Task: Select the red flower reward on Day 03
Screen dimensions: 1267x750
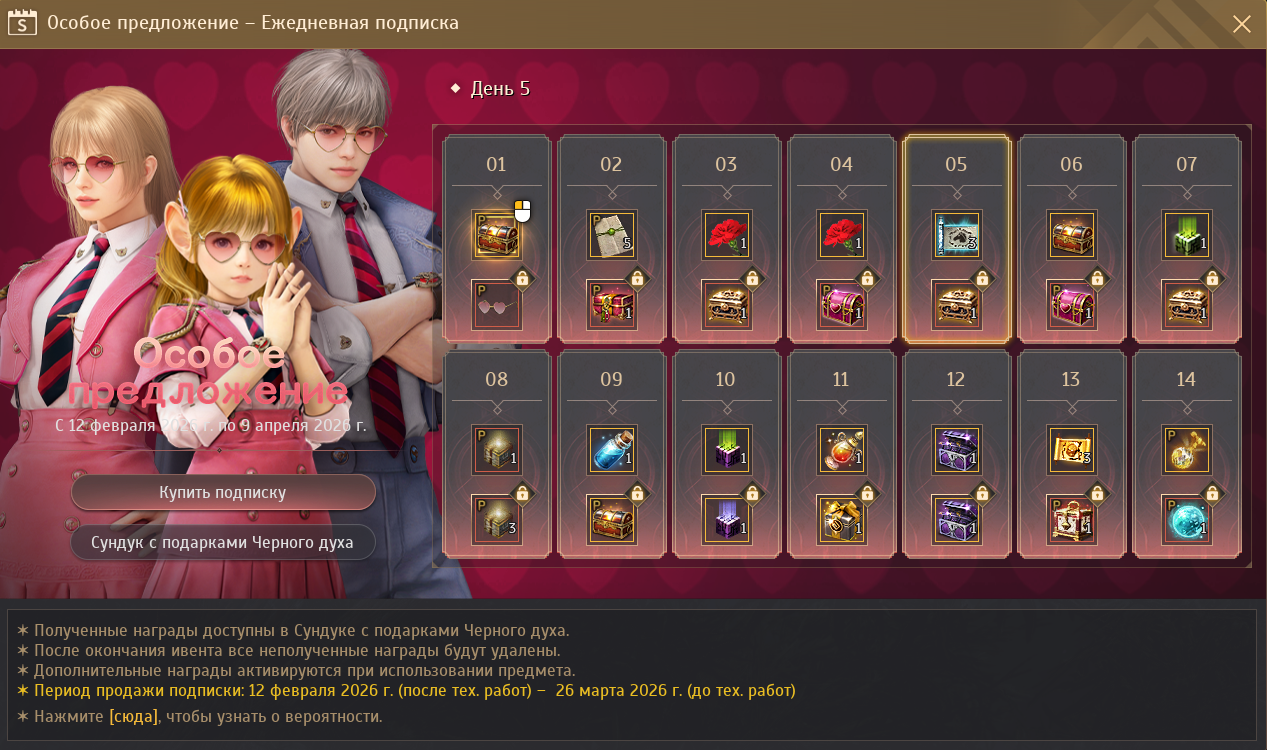Action: tap(726, 235)
